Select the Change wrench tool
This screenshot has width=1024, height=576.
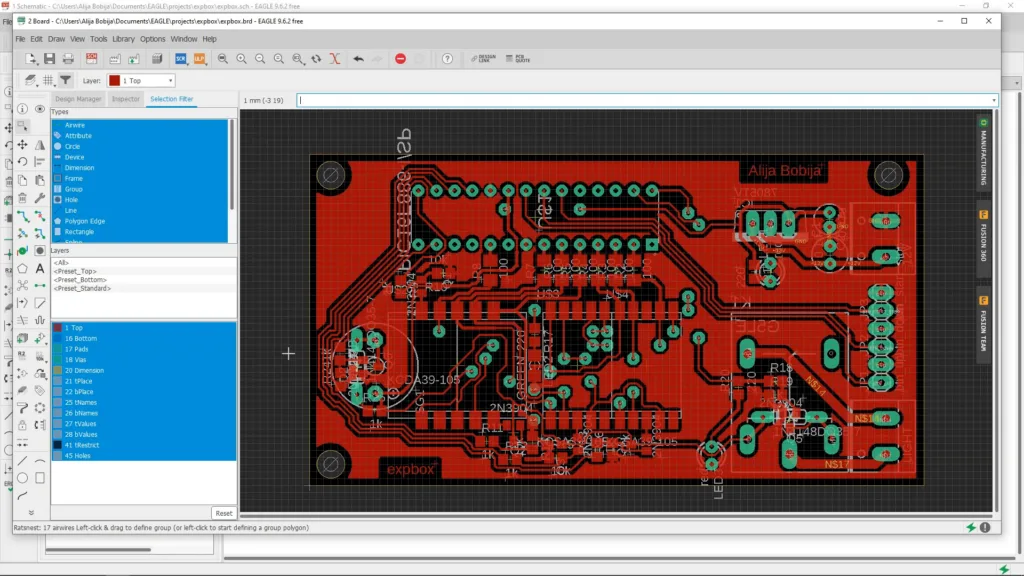tap(40, 197)
